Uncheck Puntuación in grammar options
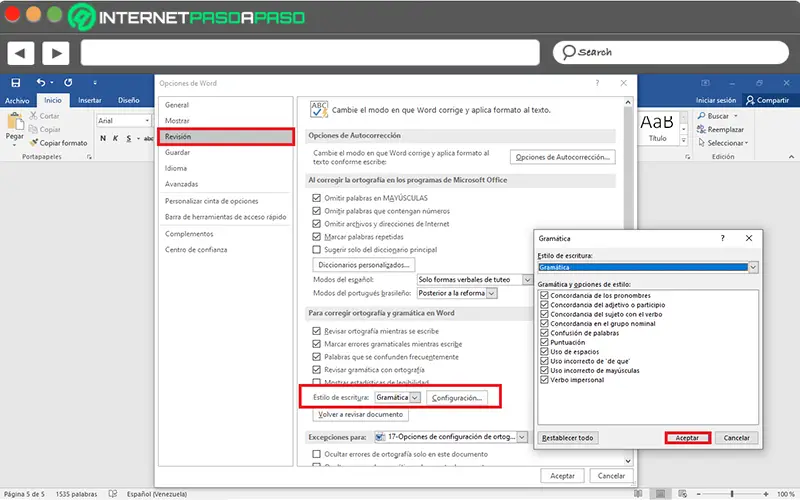Image resolution: width=800 pixels, height=500 pixels. 544,342
